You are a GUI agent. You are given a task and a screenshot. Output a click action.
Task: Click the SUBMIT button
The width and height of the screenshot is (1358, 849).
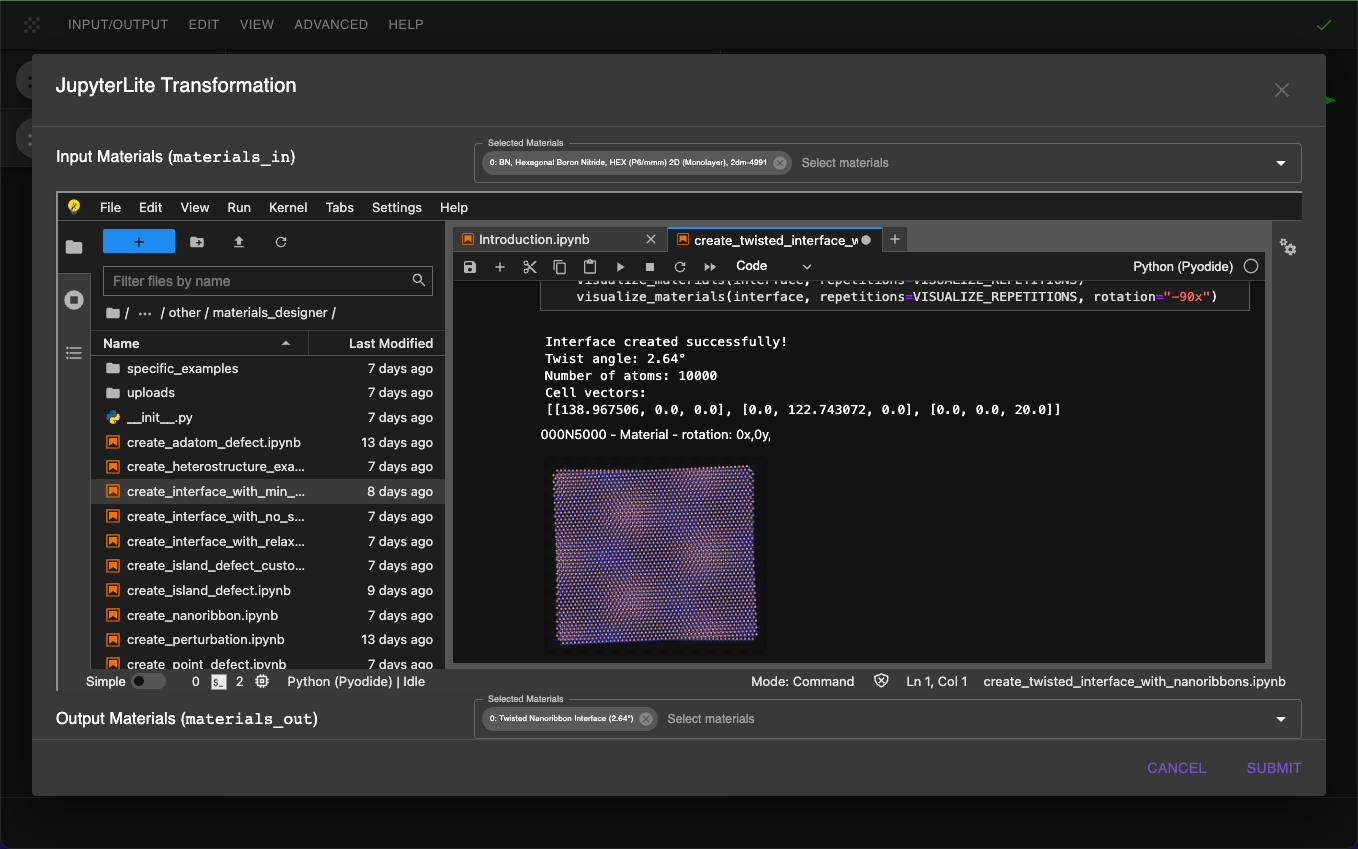pos(1273,768)
